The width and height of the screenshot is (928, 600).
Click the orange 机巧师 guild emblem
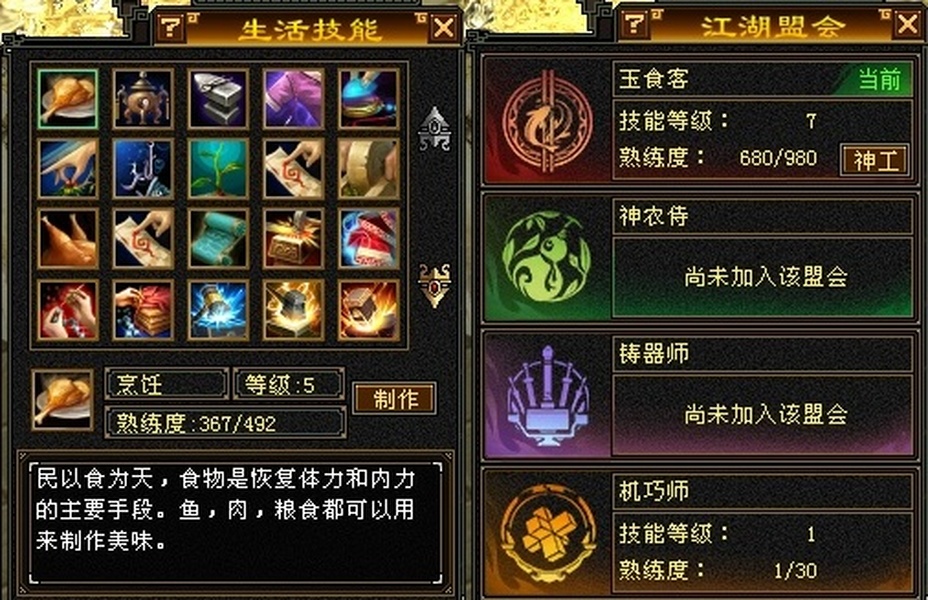point(547,533)
